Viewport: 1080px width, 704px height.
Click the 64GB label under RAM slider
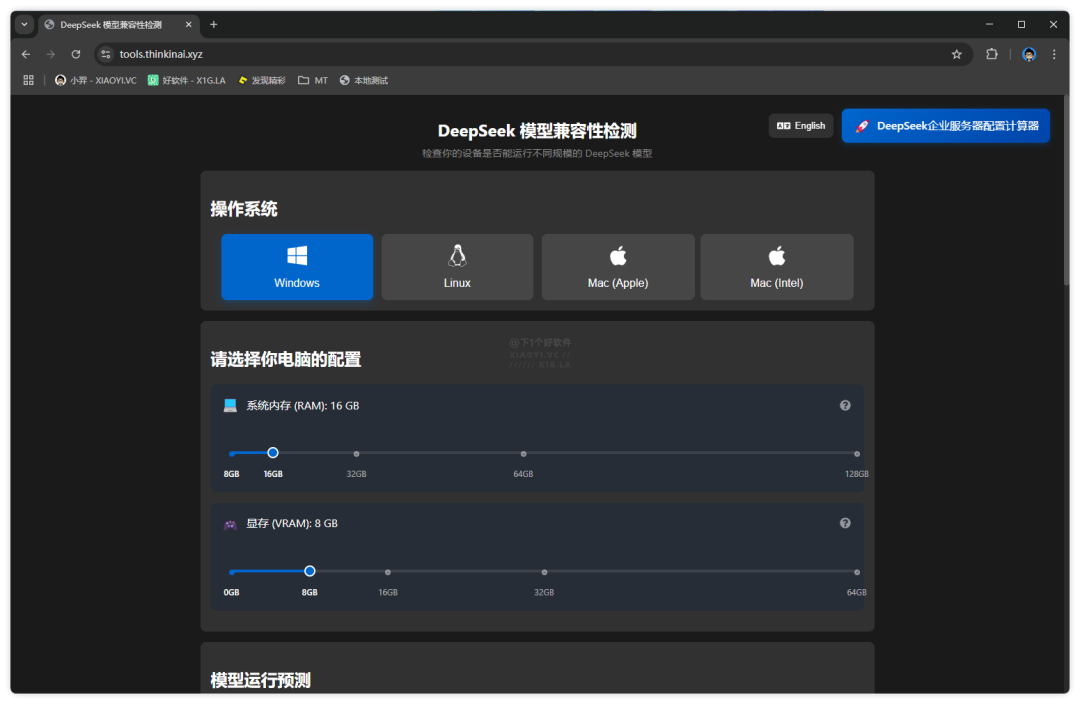(x=523, y=474)
